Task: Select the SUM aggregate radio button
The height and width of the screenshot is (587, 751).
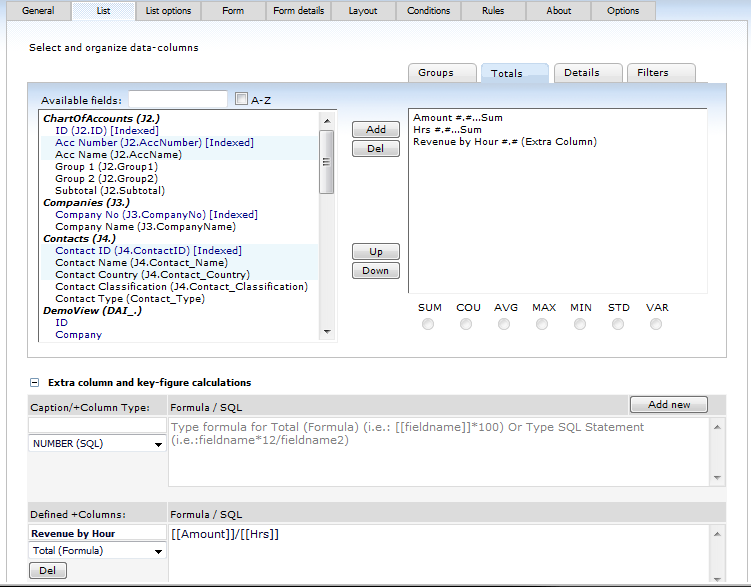Action: click(x=428, y=324)
